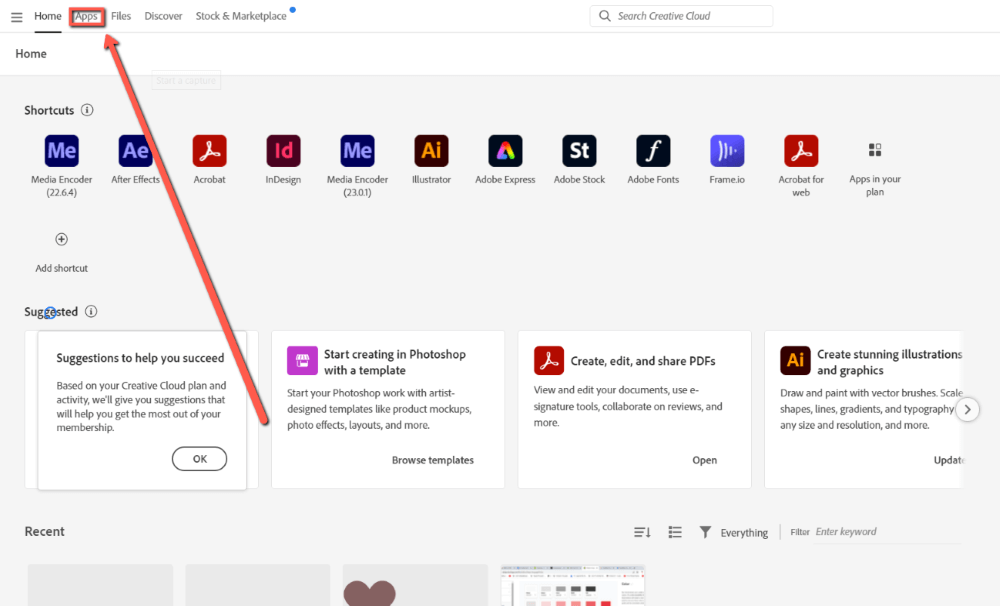
Task: Switch to the Home tab
Action: point(48,16)
